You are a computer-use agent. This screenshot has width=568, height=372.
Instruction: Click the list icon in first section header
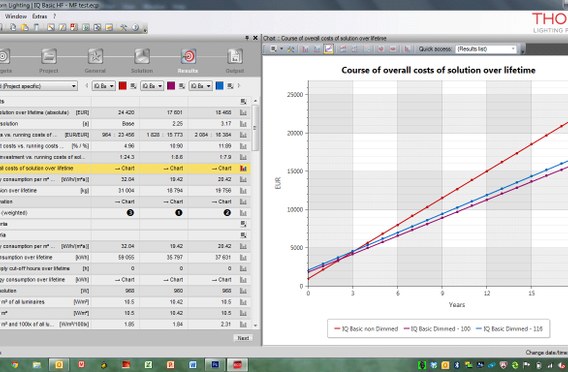[x=243, y=101]
